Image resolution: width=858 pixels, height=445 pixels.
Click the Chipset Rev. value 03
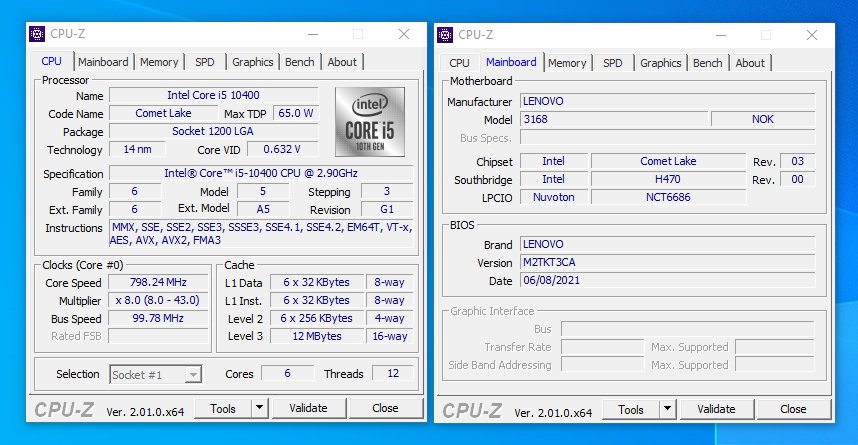click(798, 161)
